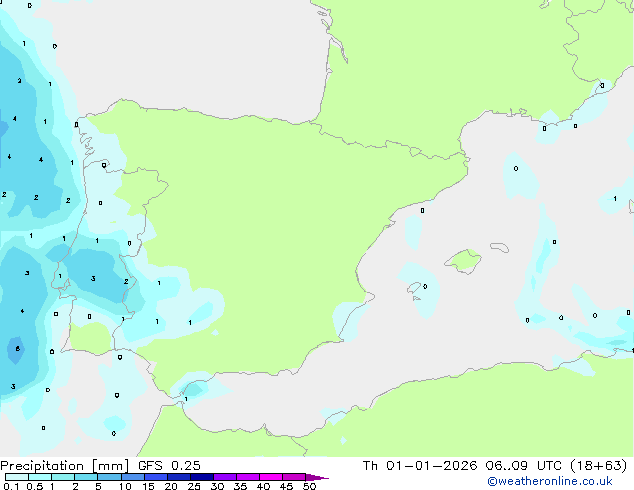This screenshot has height=490, width=634.
Task: Click the 0.1–0.5 mm palest legend swatch
Action: point(17,477)
